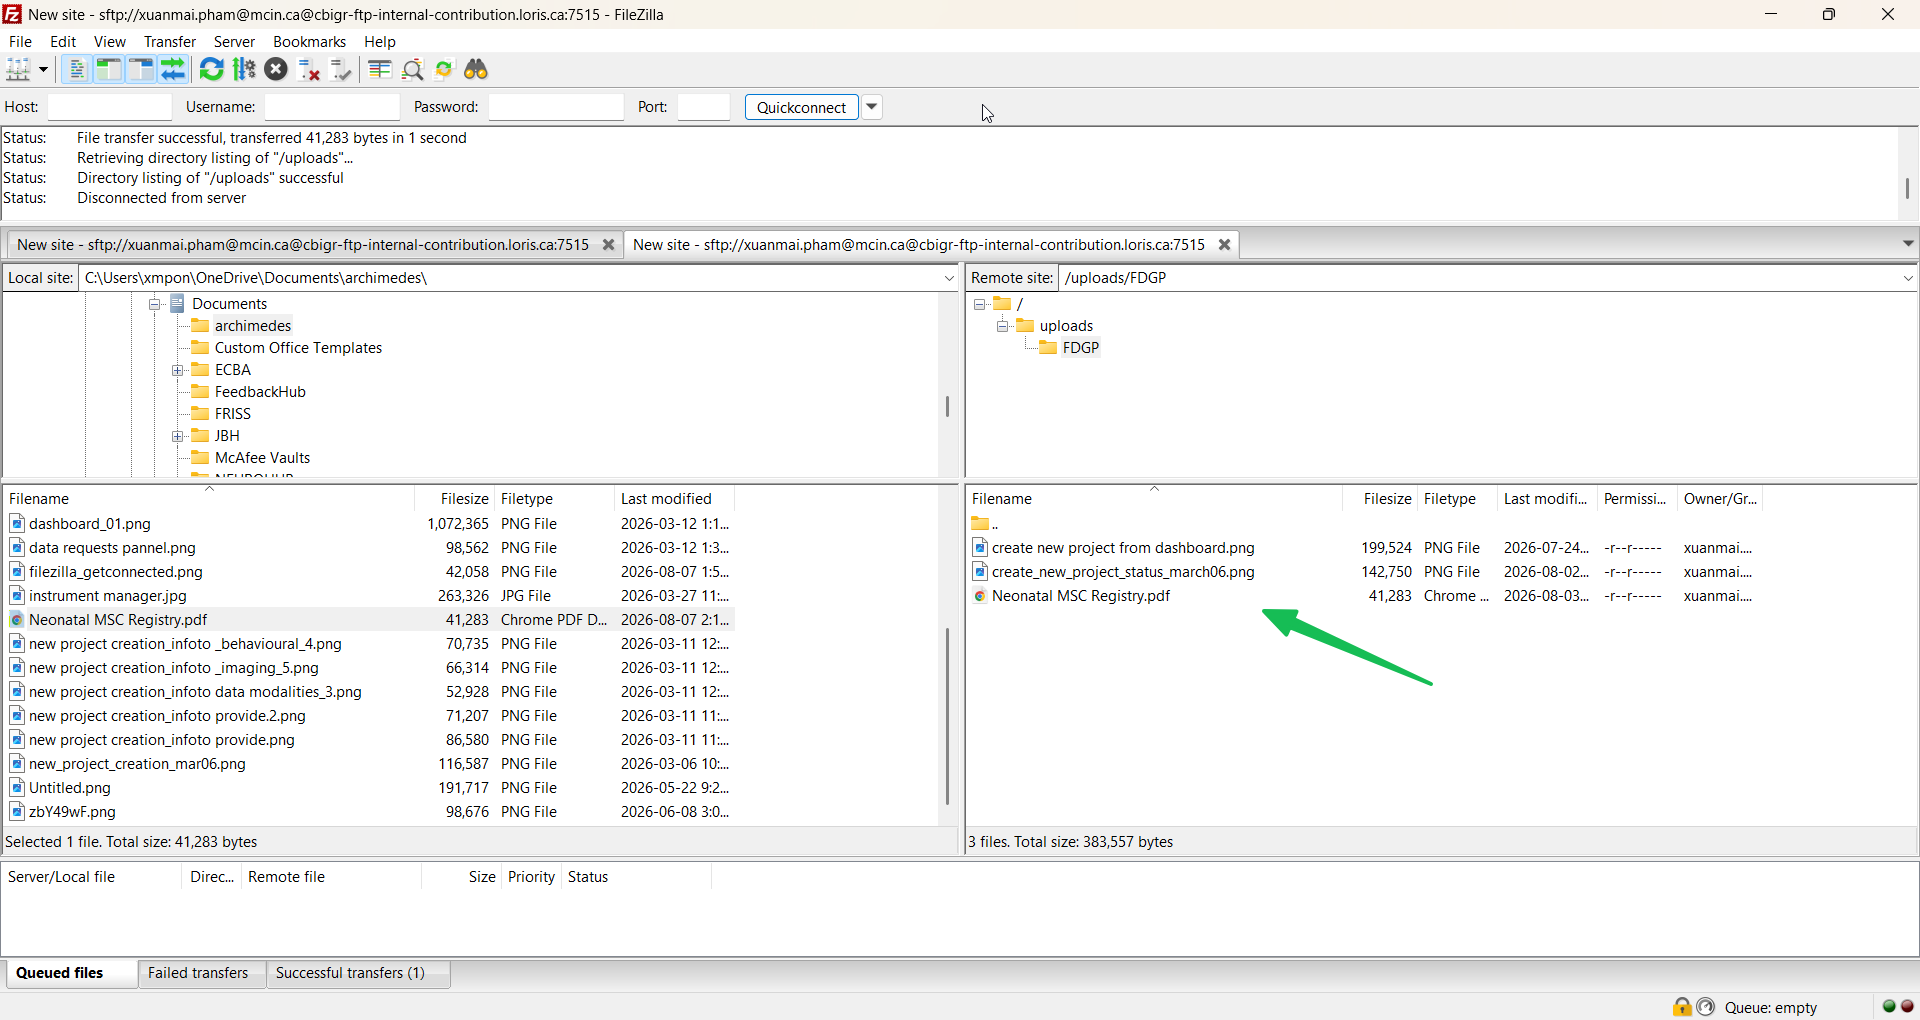
Task: Switch to the first New site connection tab
Action: pos(303,245)
